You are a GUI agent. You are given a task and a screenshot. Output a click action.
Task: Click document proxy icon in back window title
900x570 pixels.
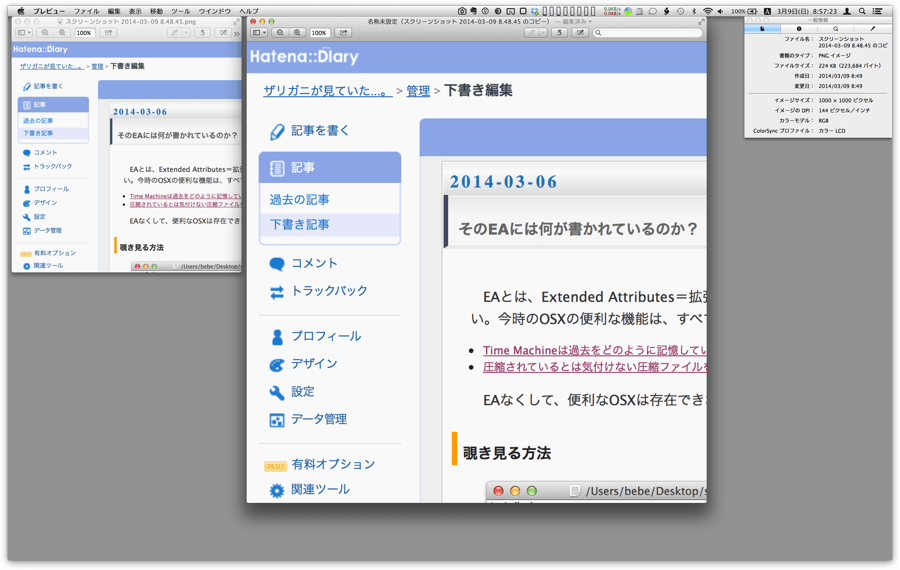coord(59,21)
